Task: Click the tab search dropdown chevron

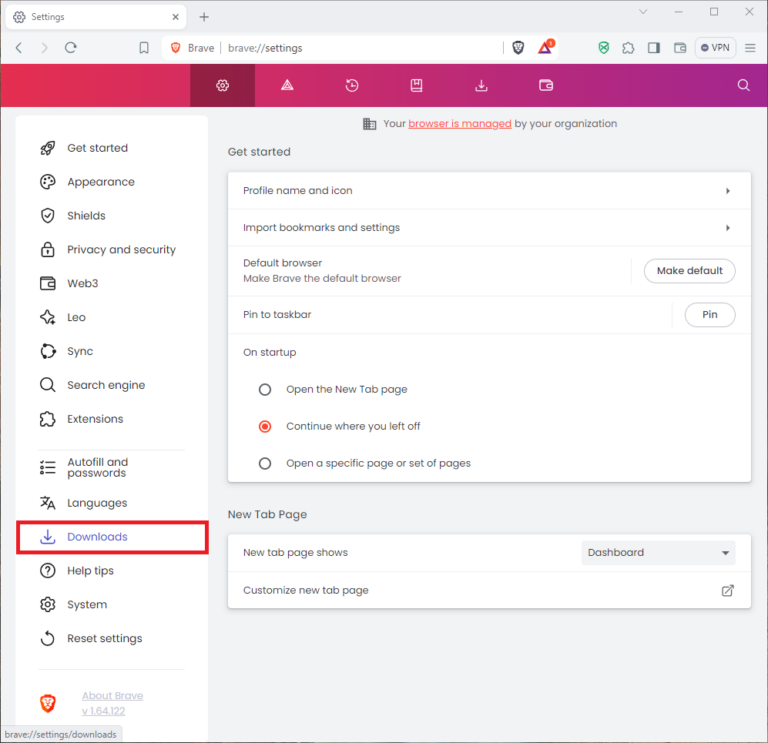Action: 643,12
